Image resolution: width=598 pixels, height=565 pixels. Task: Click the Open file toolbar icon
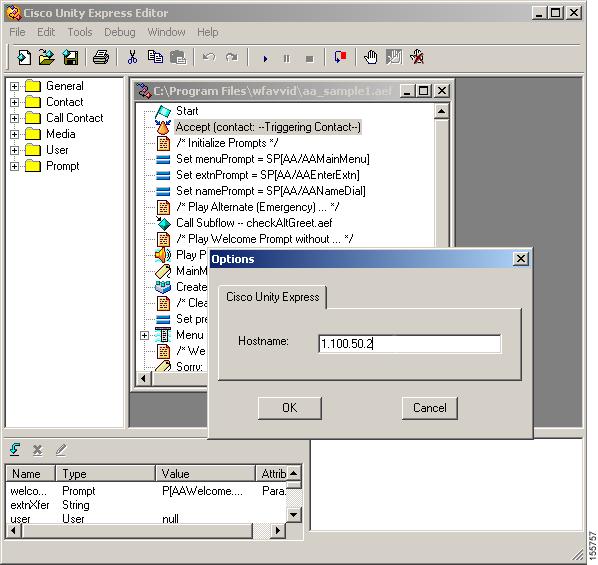(47, 58)
